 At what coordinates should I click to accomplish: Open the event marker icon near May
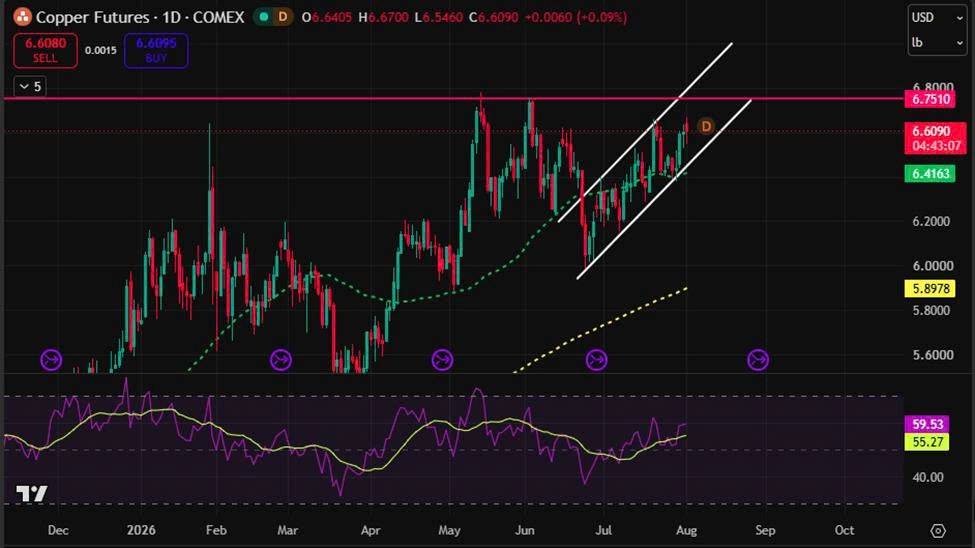[442, 360]
